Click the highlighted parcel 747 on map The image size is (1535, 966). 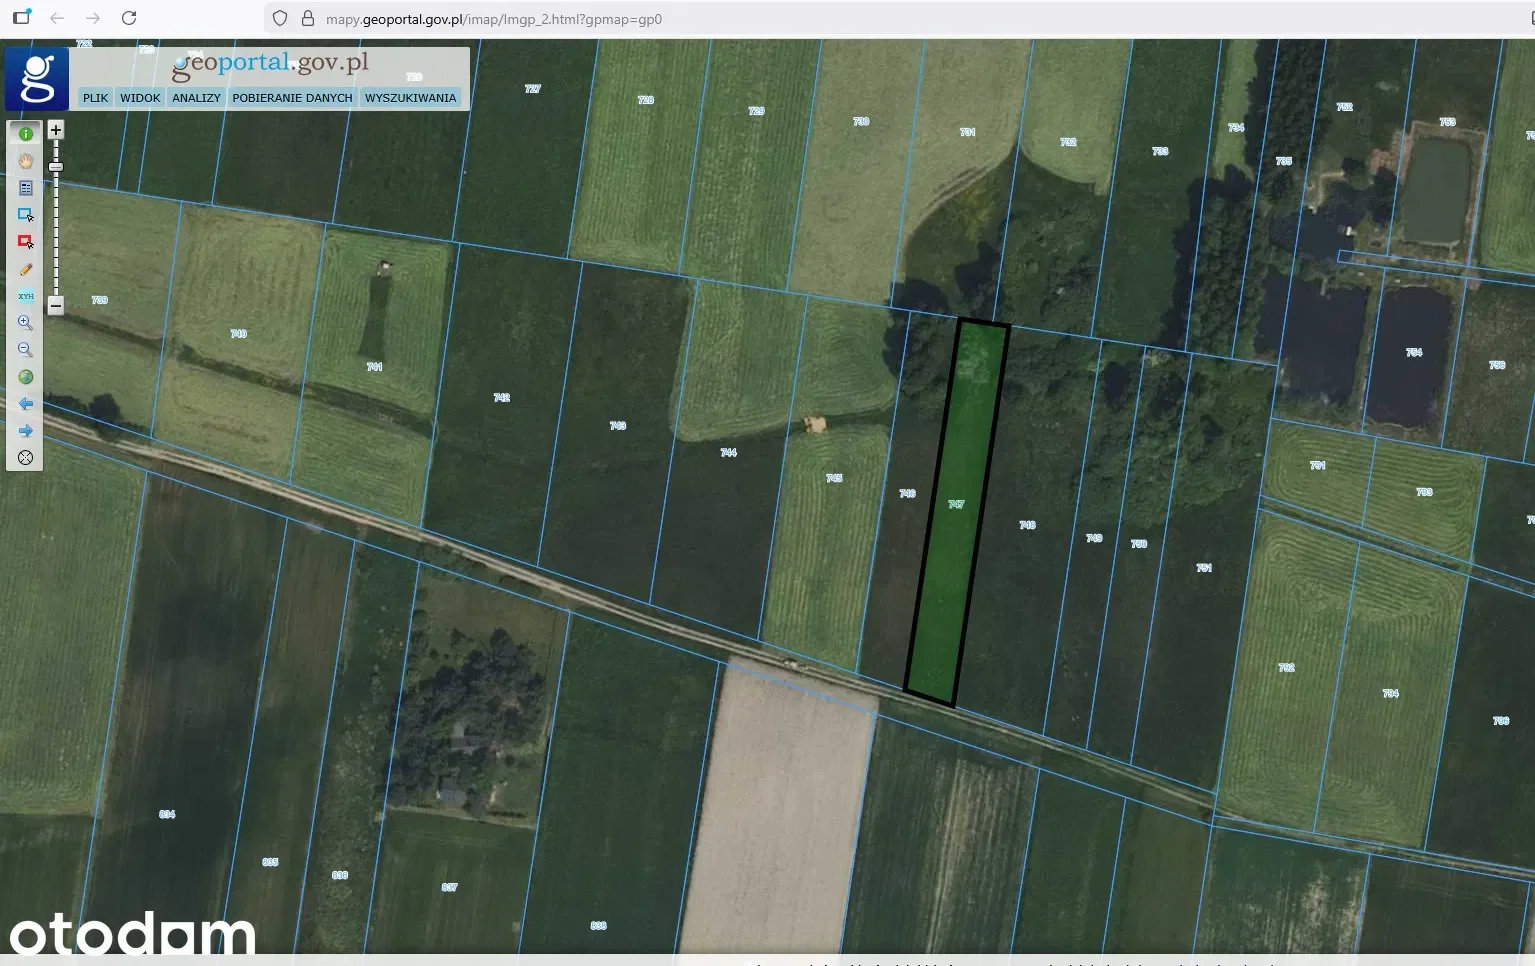957,513
